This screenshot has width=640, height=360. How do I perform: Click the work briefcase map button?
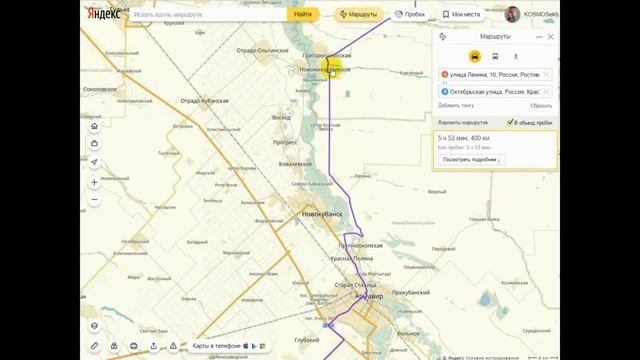[x=94, y=144]
